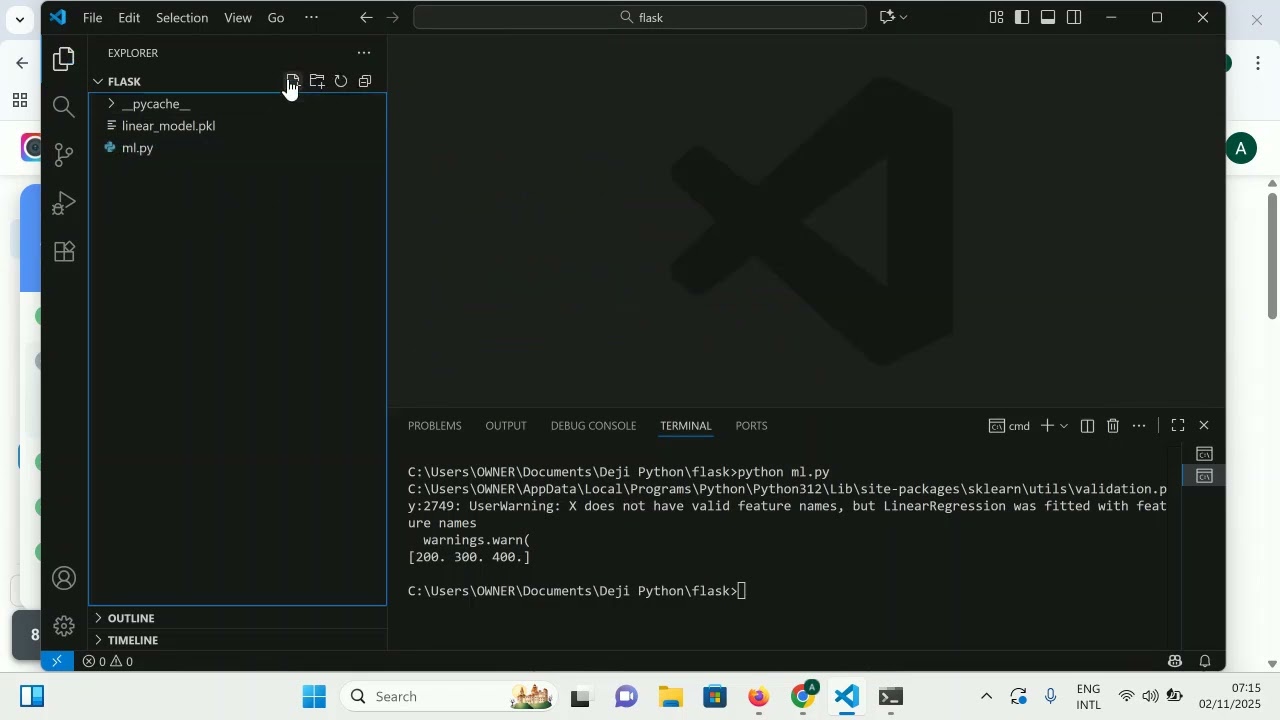Show hidden system tray icons
This screenshot has height=720, width=1280.
tap(986, 696)
